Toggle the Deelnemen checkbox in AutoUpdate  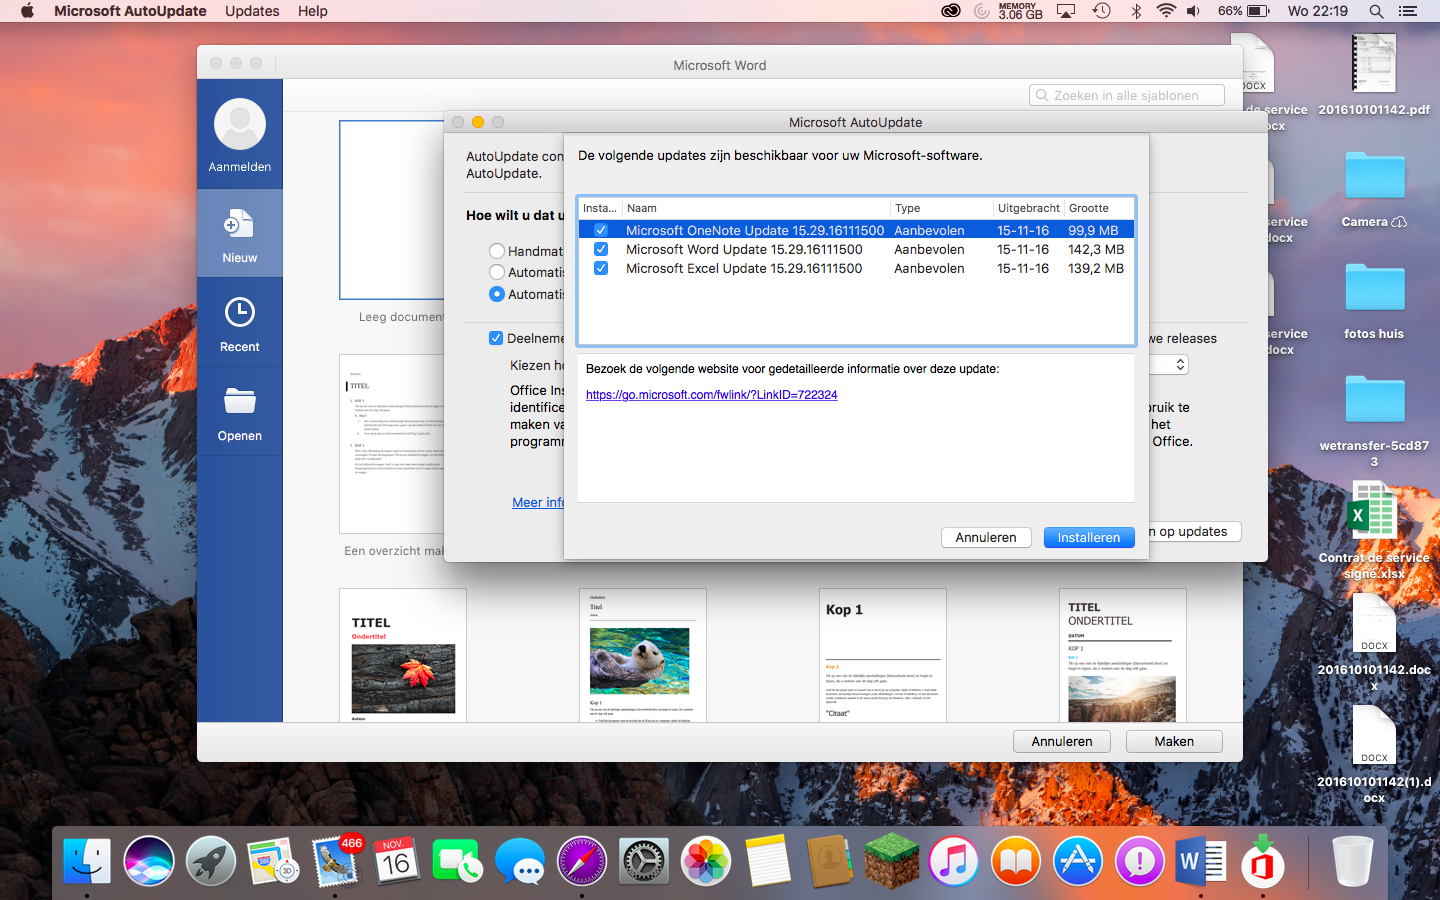(x=496, y=338)
